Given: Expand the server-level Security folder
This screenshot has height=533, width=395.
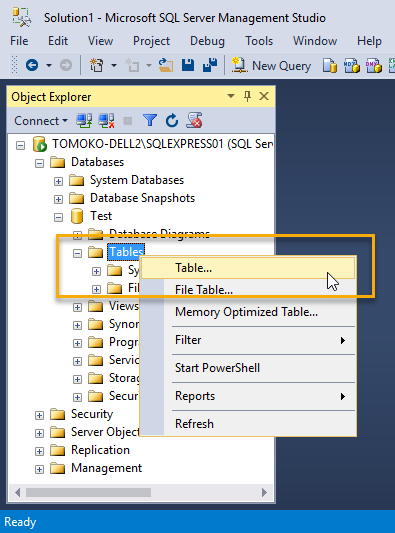Looking at the screenshot, I should (x=39, y=415).
